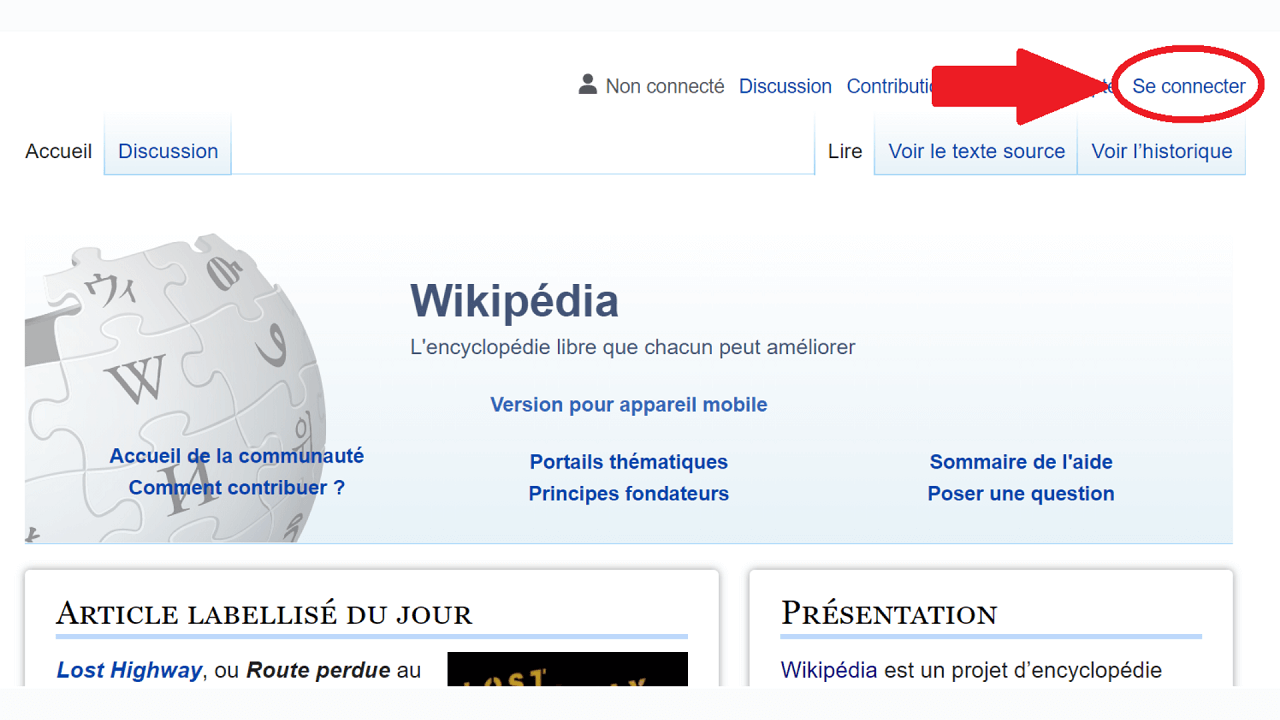Open Portails thématiques link

[629, 462]
